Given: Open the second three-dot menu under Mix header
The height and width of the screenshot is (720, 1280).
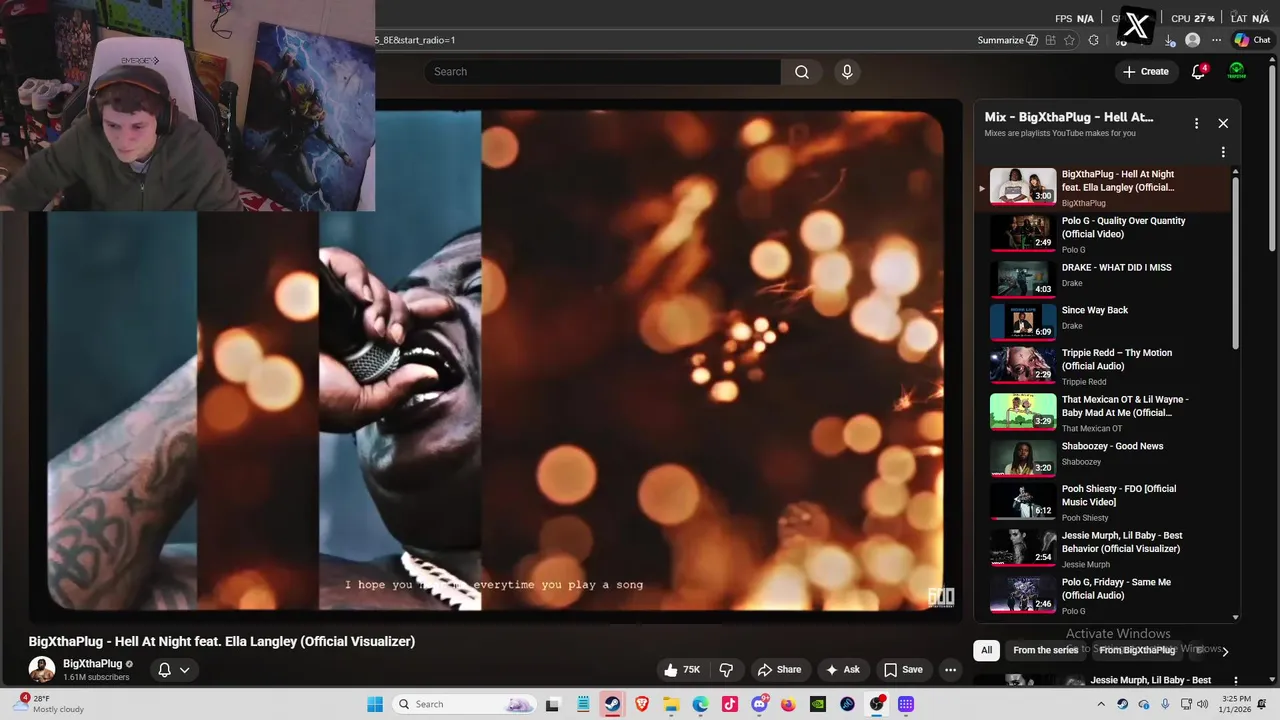Looking at the screenshot, I should (x=1223, y=153).
